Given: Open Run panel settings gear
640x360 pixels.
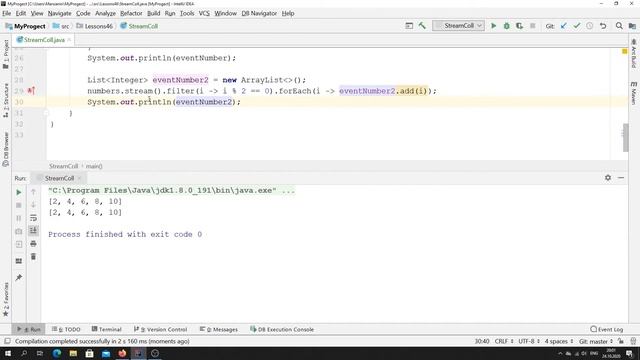Looking at the screenshot, I should (x=608, y=178).
